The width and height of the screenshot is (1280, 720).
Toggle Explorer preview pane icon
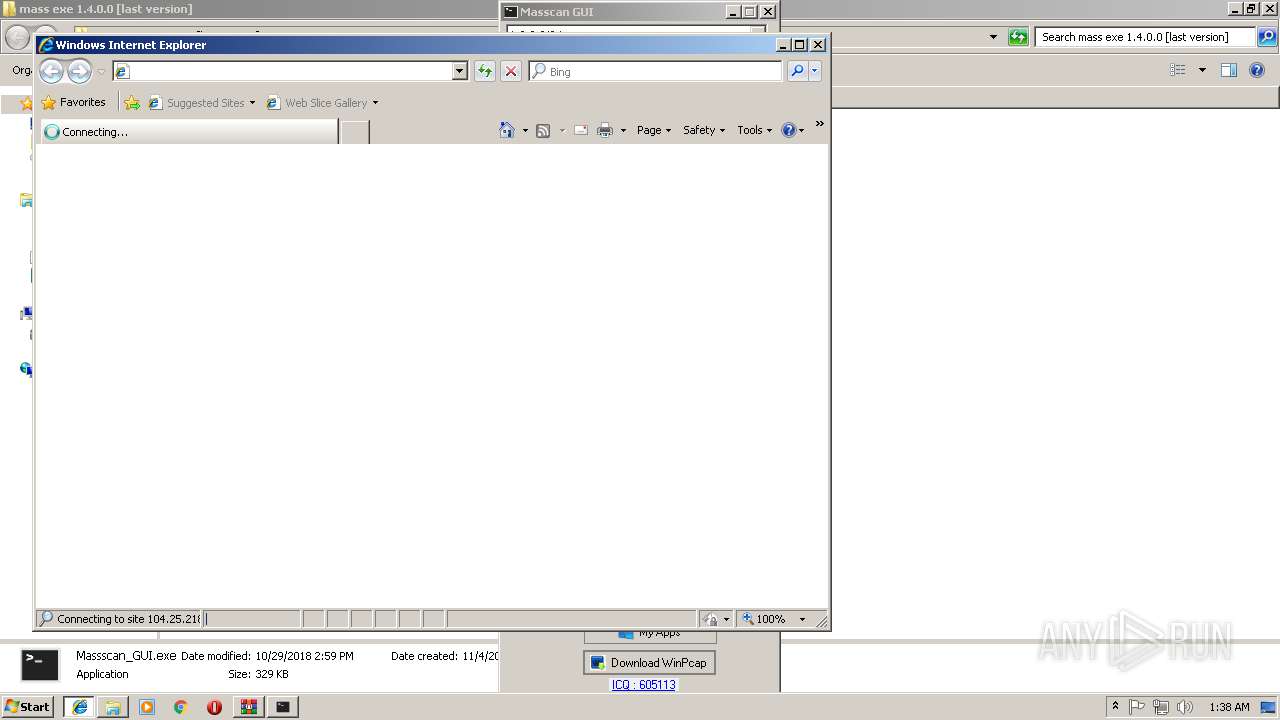(1229, 70)
